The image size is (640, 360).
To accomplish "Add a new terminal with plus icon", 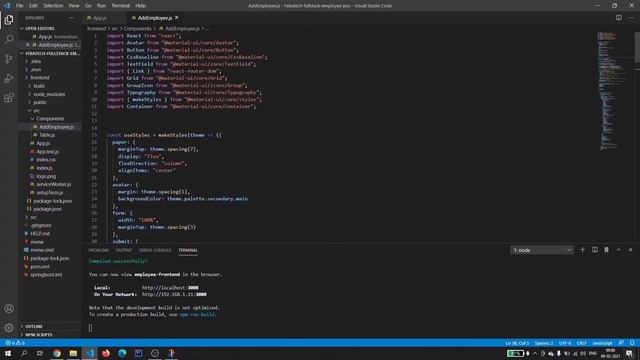I will click(582, 250).
